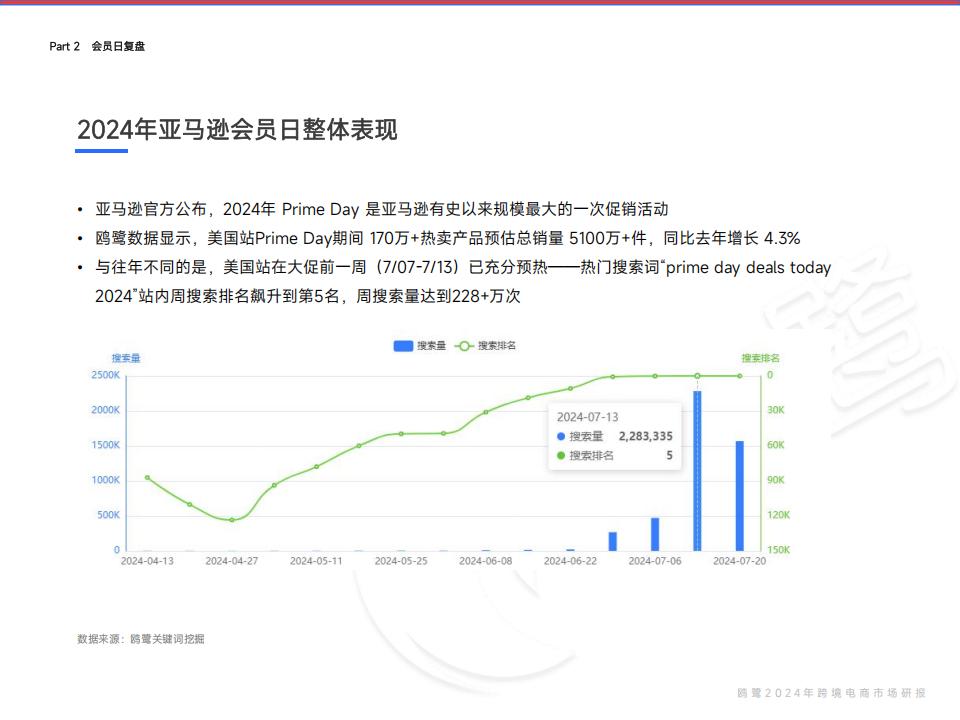
Task: Click the 60K right axis label
Action: pyautogui.click(x=776, y=445)
